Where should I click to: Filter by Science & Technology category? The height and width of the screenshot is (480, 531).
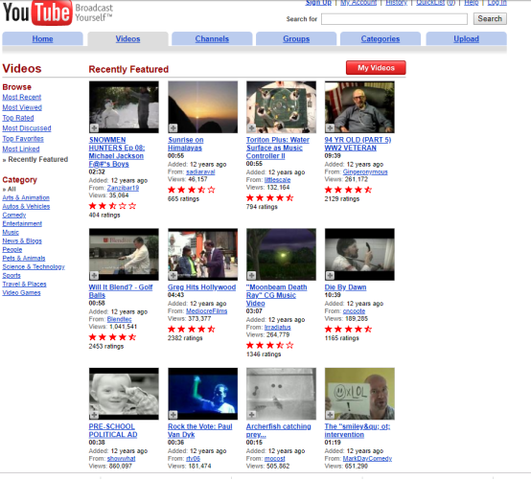(34, 267)
